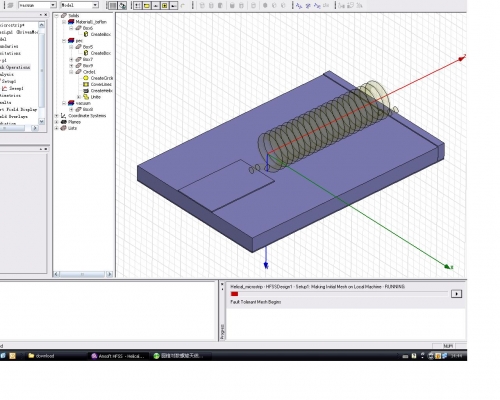Click the Planes icon in tree
This screenshot has width=500, height=400.
pos(63,122)
